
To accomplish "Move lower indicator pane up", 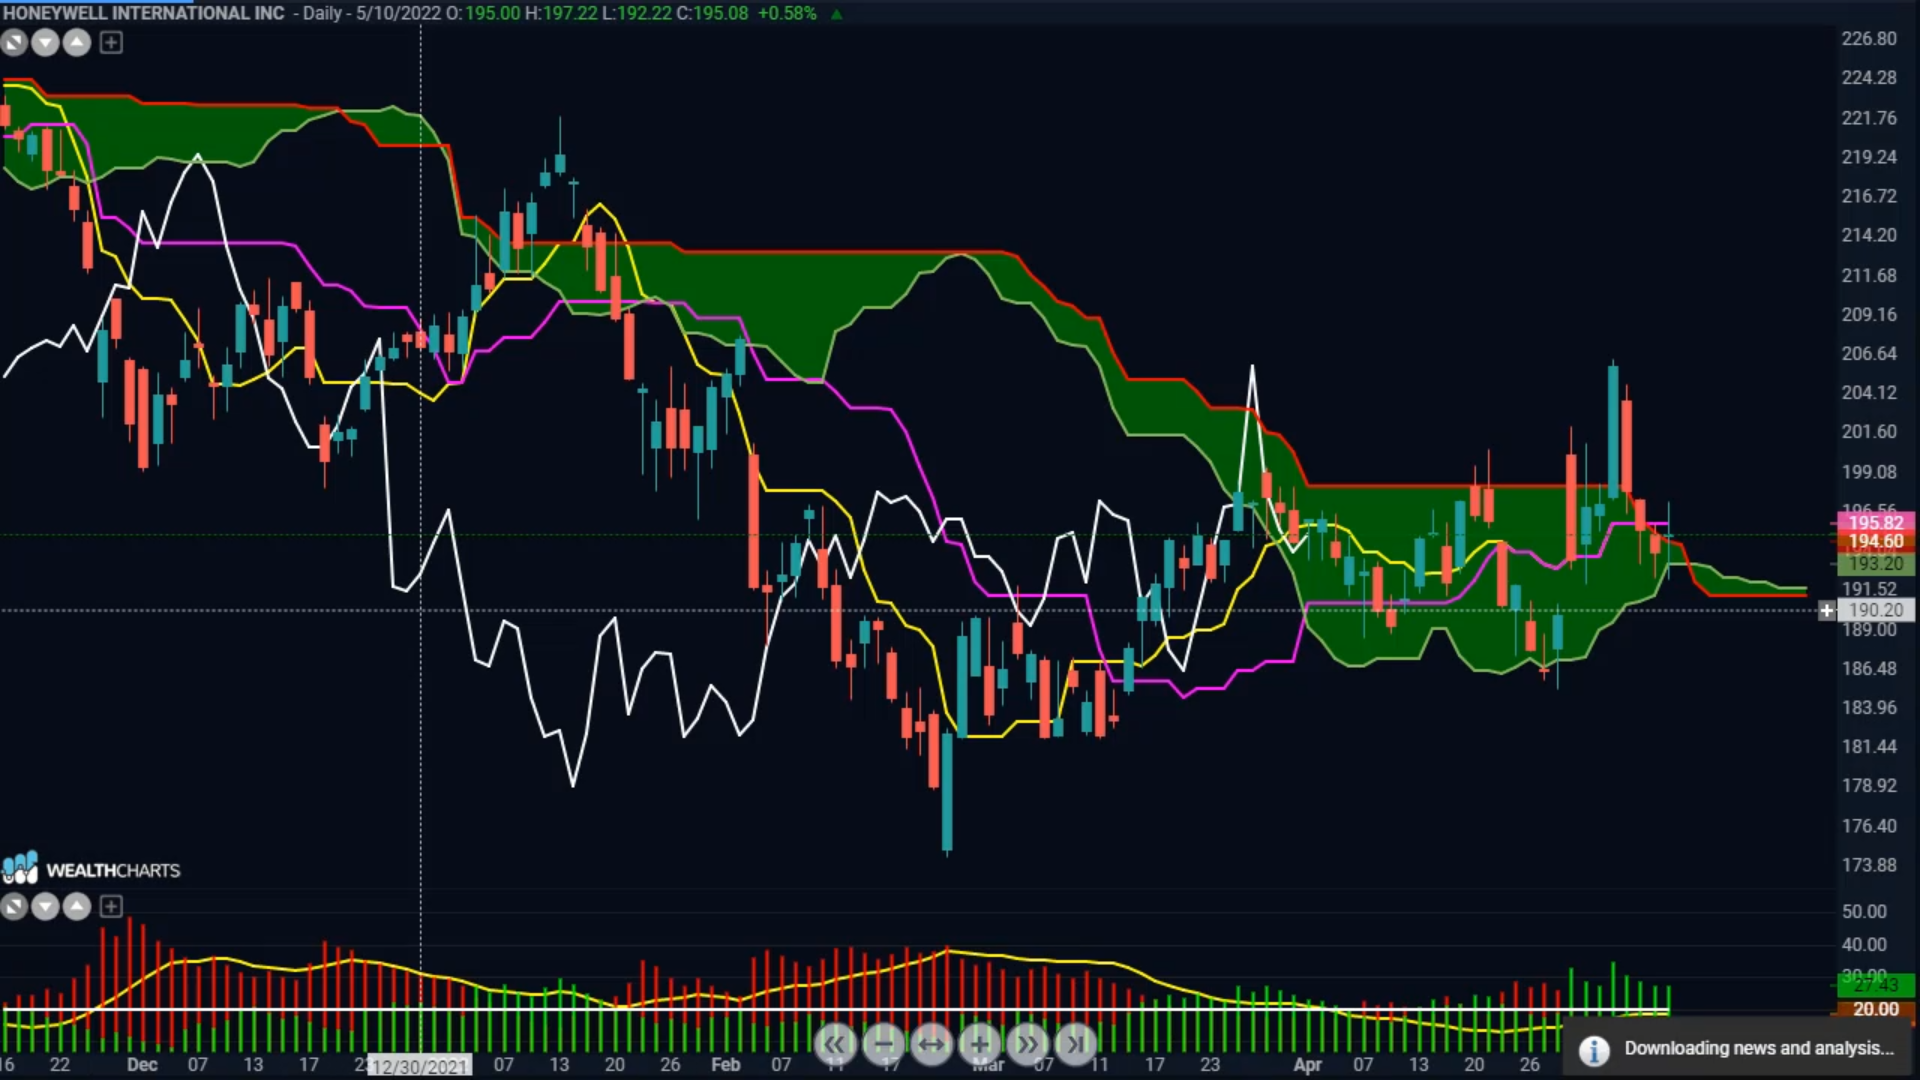I will click(x=78, y=907).
